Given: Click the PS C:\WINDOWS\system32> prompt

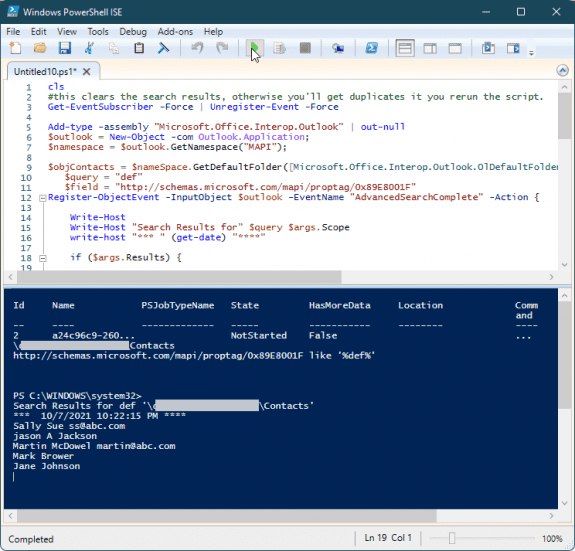Looking at the screenshot, I should 77,396.
